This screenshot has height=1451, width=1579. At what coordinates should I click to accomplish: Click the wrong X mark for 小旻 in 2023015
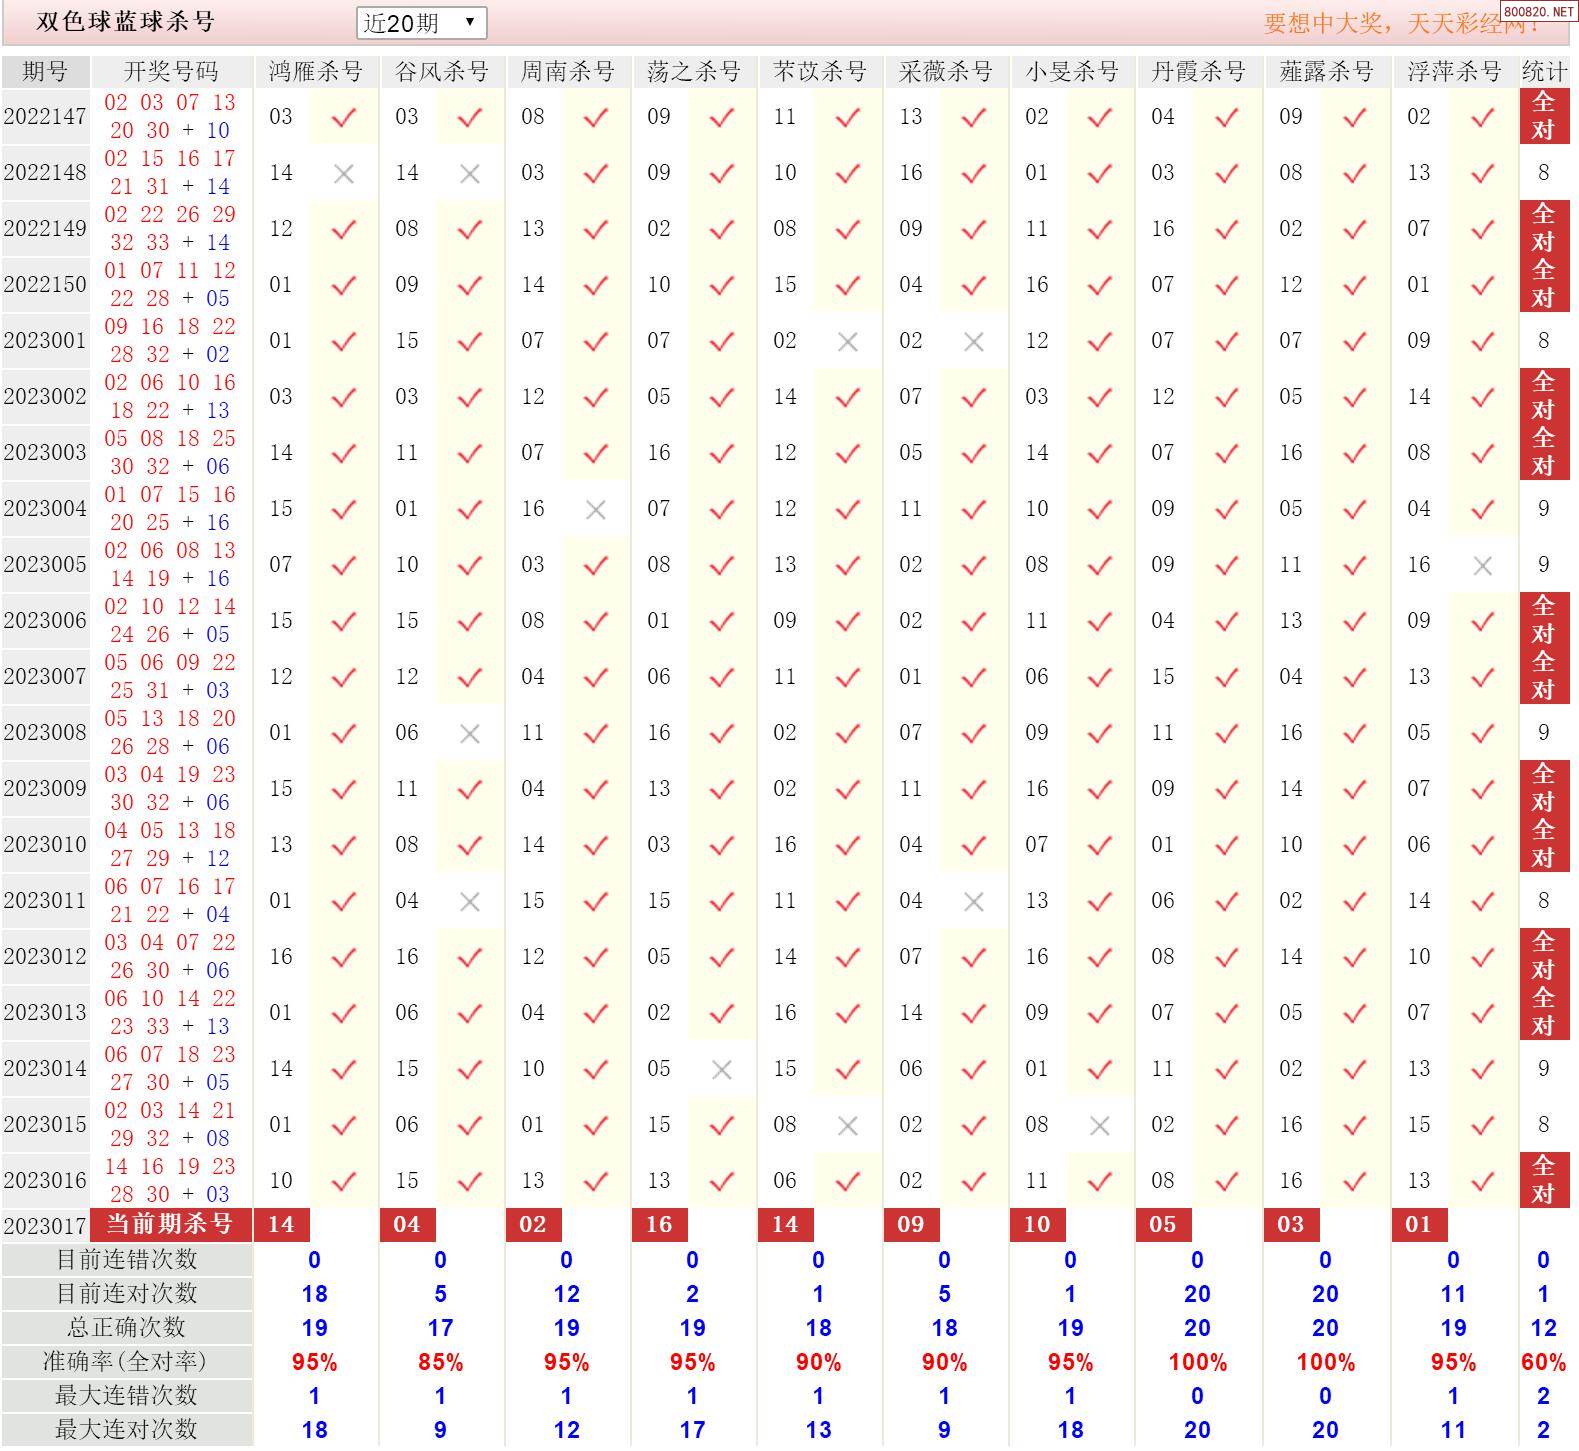[x=1100, y=1126]
